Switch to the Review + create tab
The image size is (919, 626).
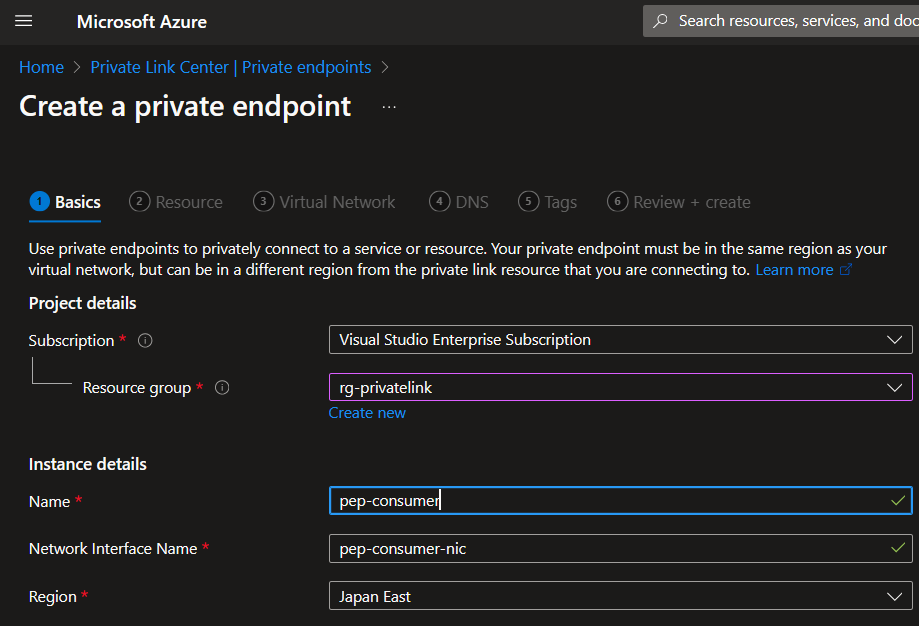tap(678, 201)
